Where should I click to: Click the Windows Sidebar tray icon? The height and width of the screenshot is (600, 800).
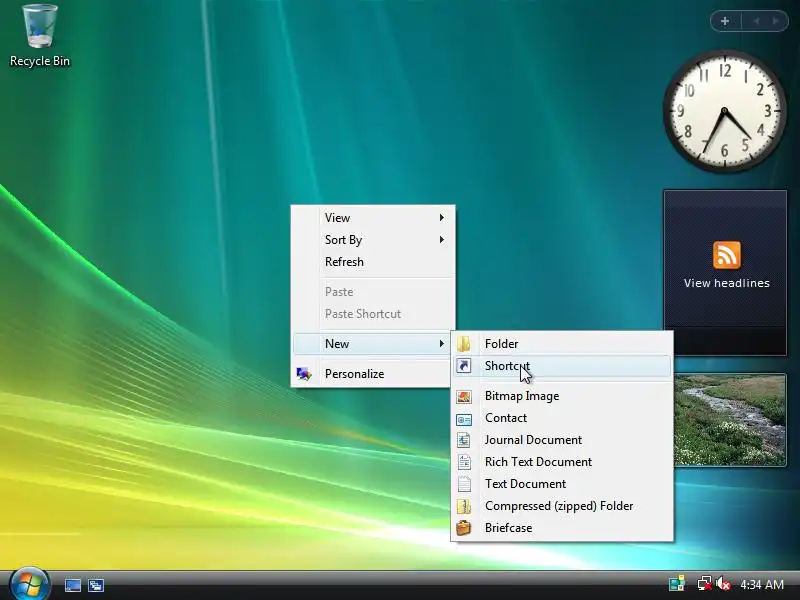coord(677,583)
